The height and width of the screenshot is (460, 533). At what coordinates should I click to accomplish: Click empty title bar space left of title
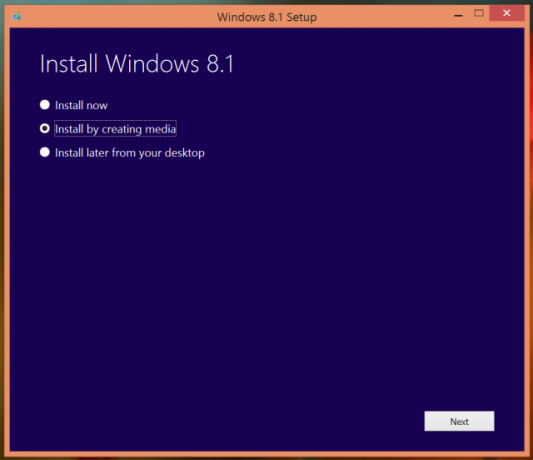(116, 16)
